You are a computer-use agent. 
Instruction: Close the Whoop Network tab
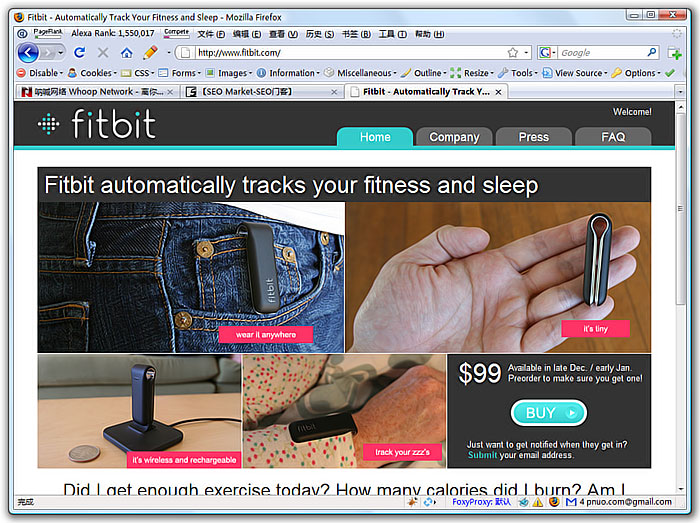click(x=170, y=92)
